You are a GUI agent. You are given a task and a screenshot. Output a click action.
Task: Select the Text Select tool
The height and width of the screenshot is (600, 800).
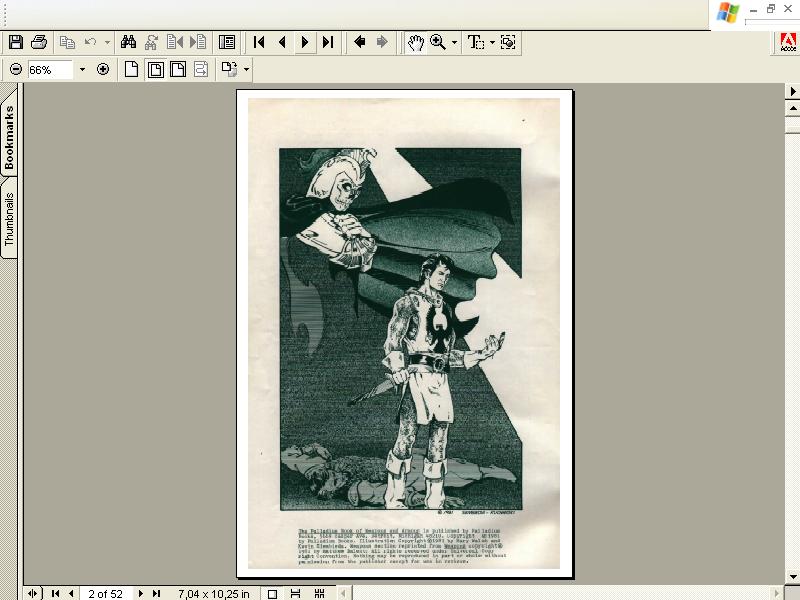coord(476,42)
